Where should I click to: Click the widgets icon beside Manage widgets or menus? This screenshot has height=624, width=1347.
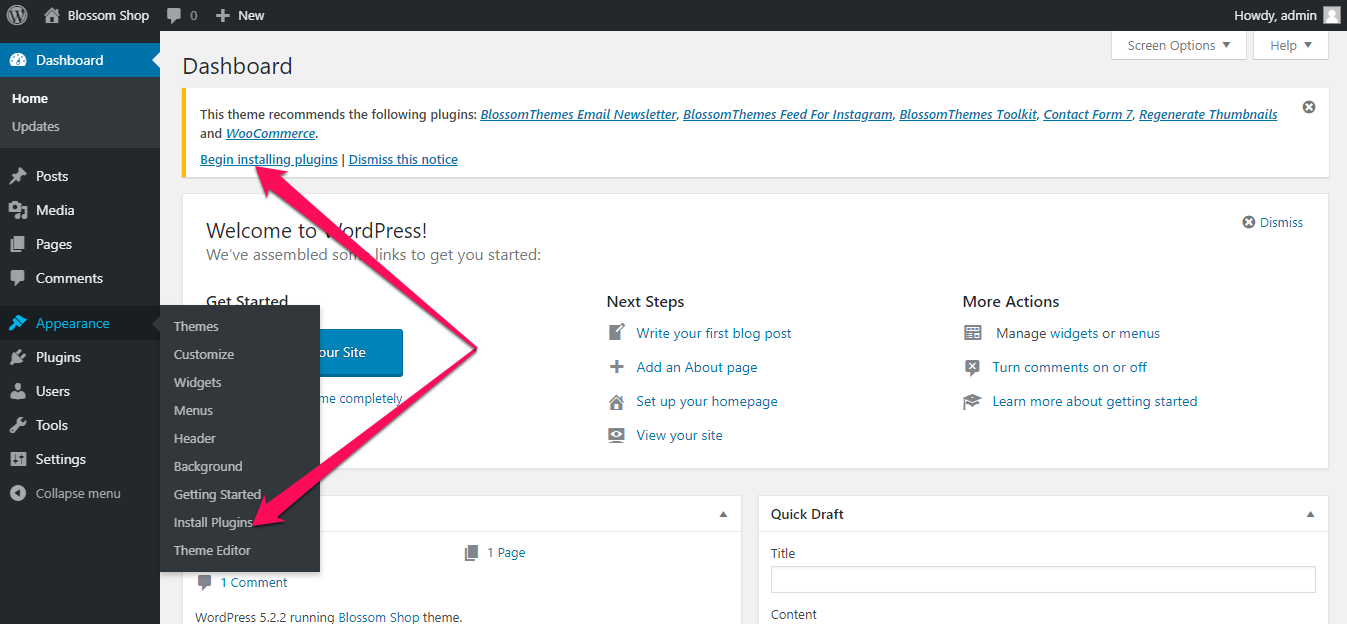click(973, 333)
